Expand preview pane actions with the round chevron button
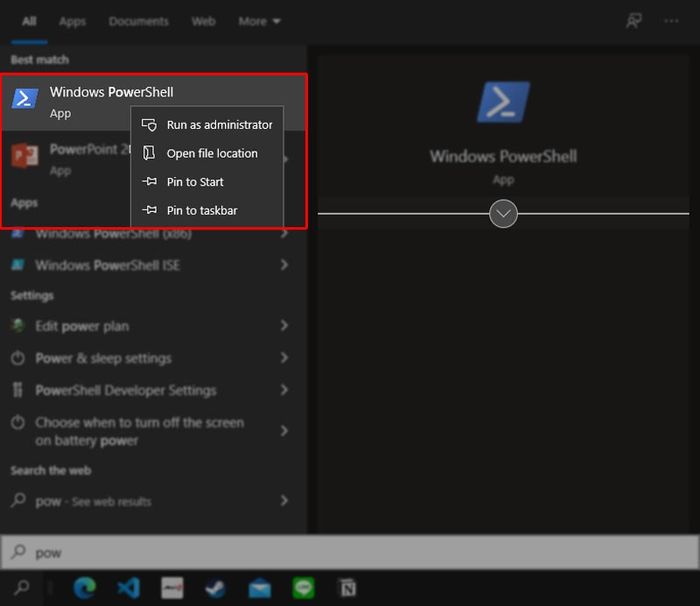The image size is (700, 606). pos(503,214)
